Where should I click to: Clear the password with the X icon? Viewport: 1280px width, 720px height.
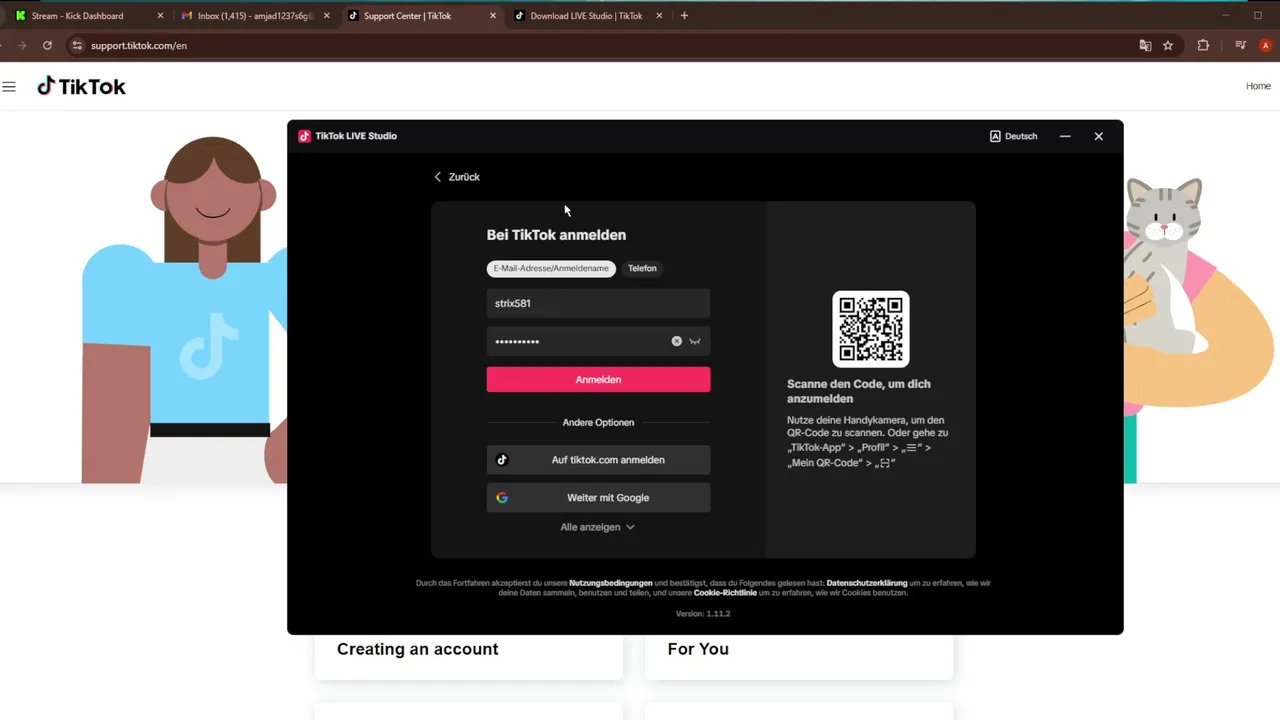tap(677, 341)
